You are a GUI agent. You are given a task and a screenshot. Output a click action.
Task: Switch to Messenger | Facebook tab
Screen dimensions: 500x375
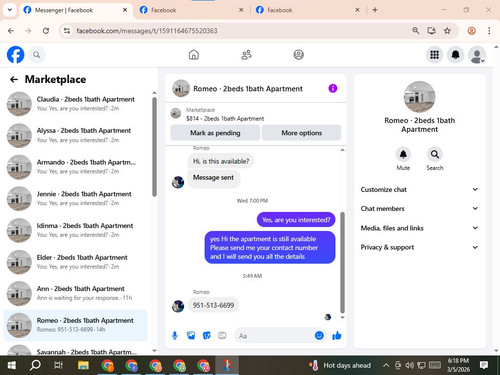tap(75, 10)
